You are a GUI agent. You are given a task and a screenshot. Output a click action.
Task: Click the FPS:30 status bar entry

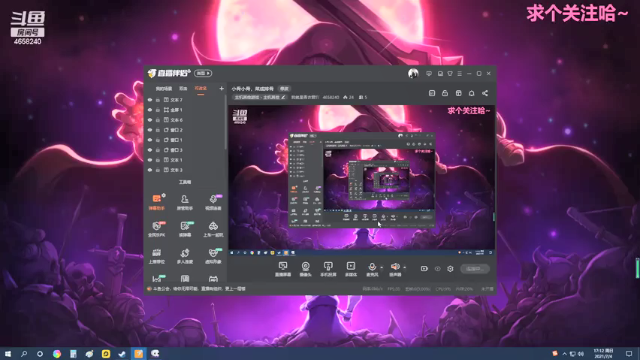(393, 289)
